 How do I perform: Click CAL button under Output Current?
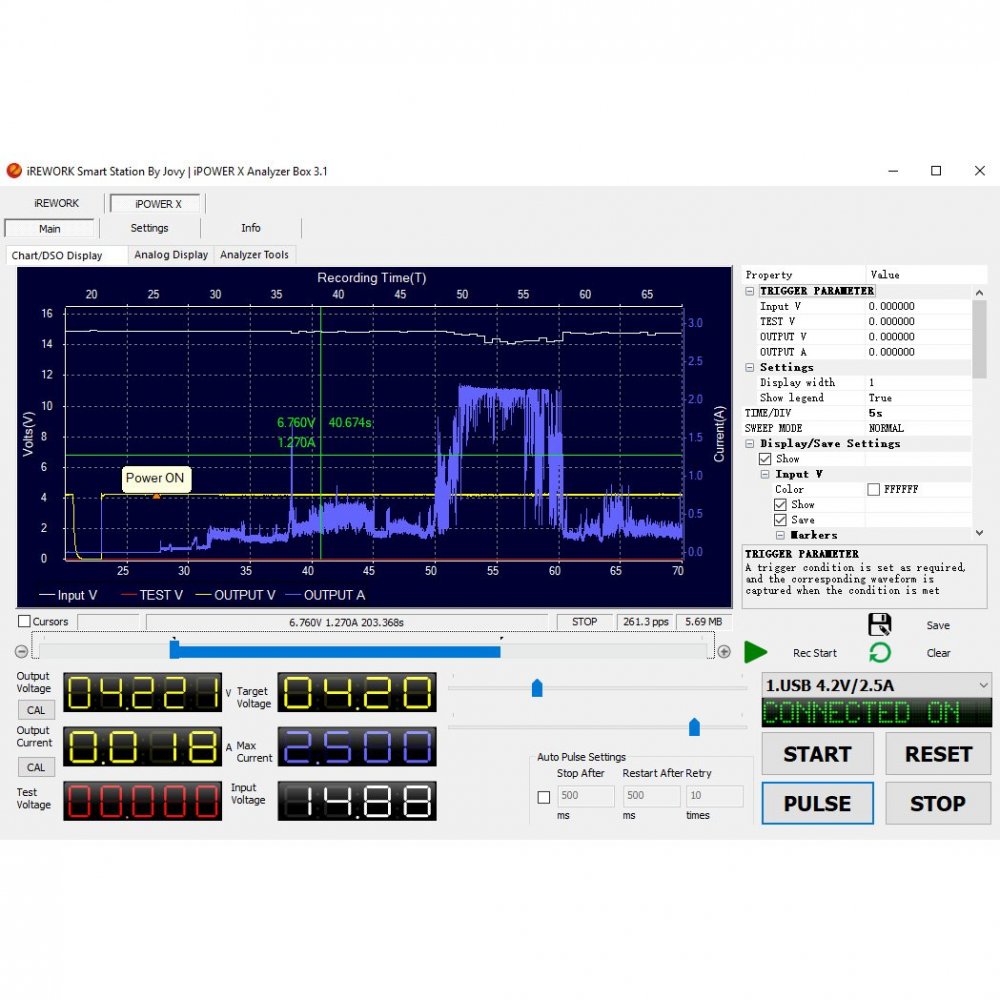click(x=36, y=767)
